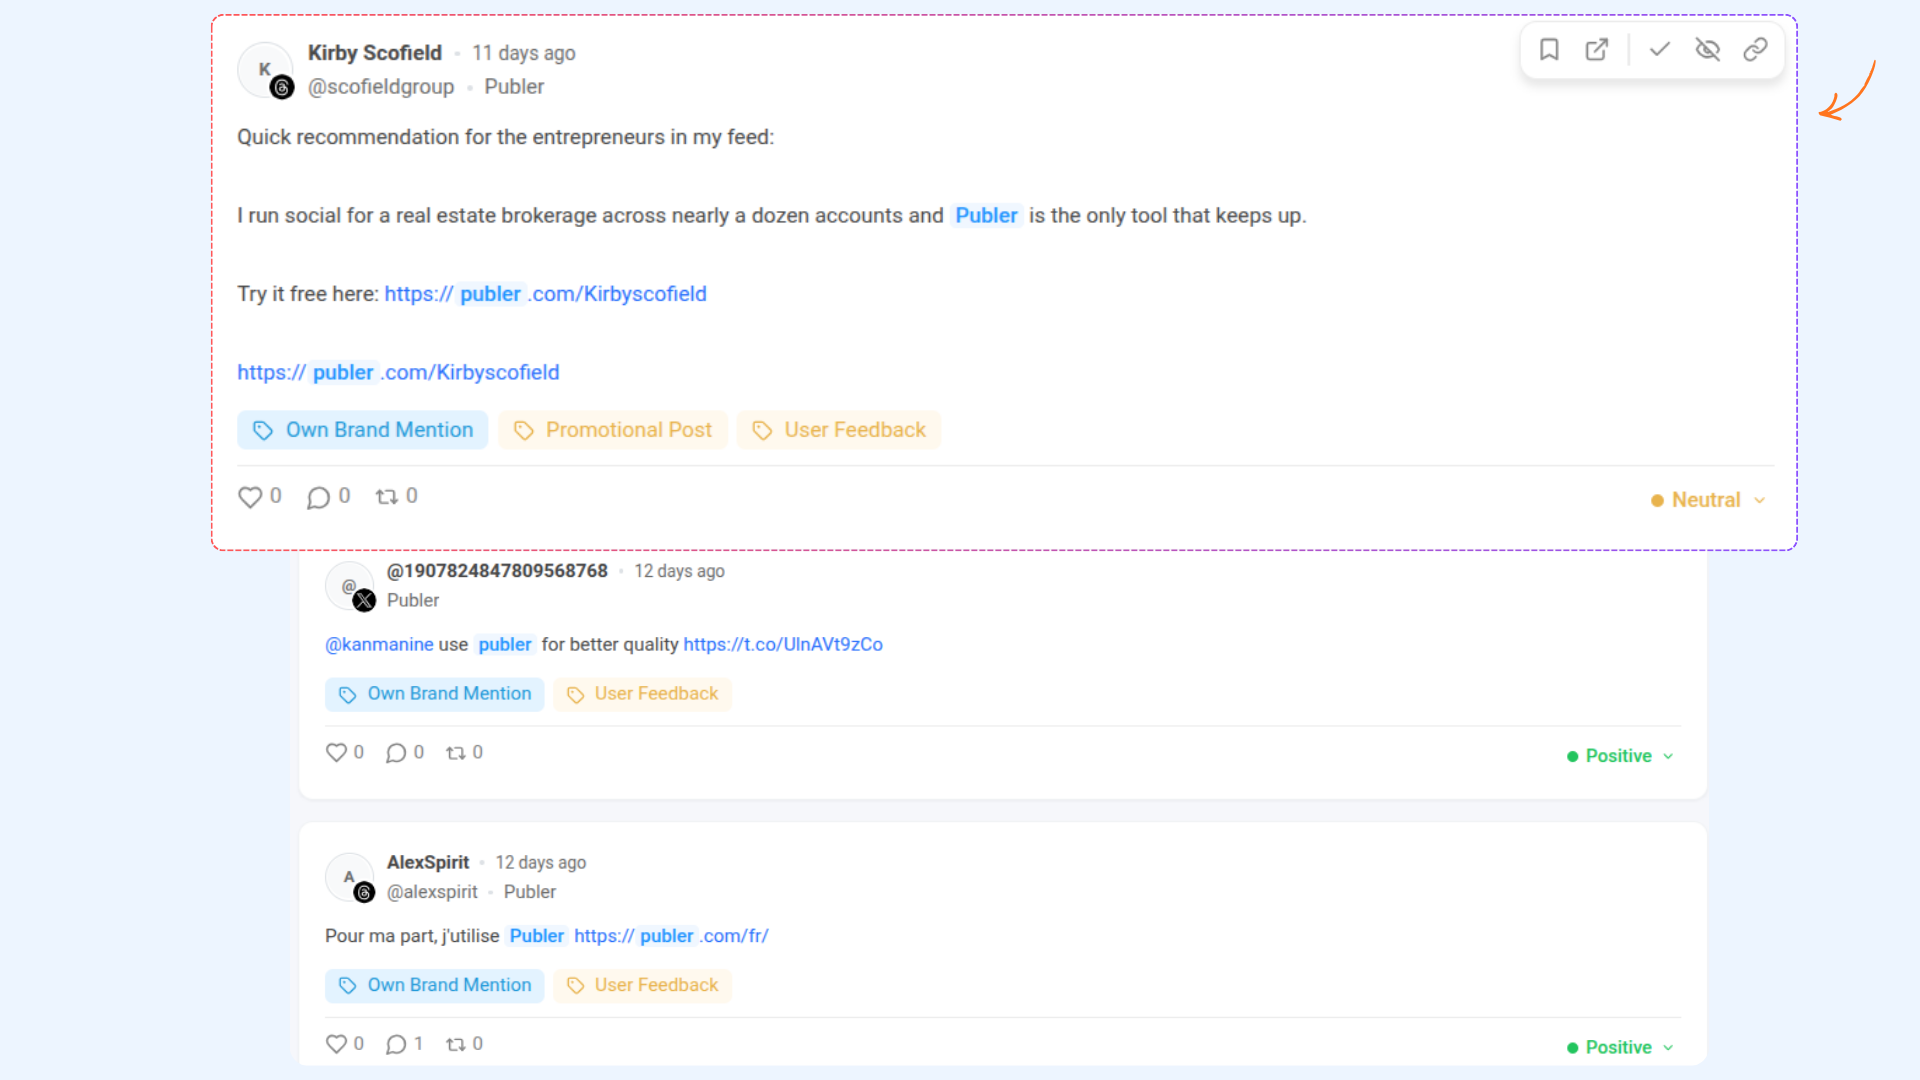The width and height of the screenshot is (1920, 1080).
Task: Select Own Brand Mention tag on Kirby post
Action: point(362,430)
